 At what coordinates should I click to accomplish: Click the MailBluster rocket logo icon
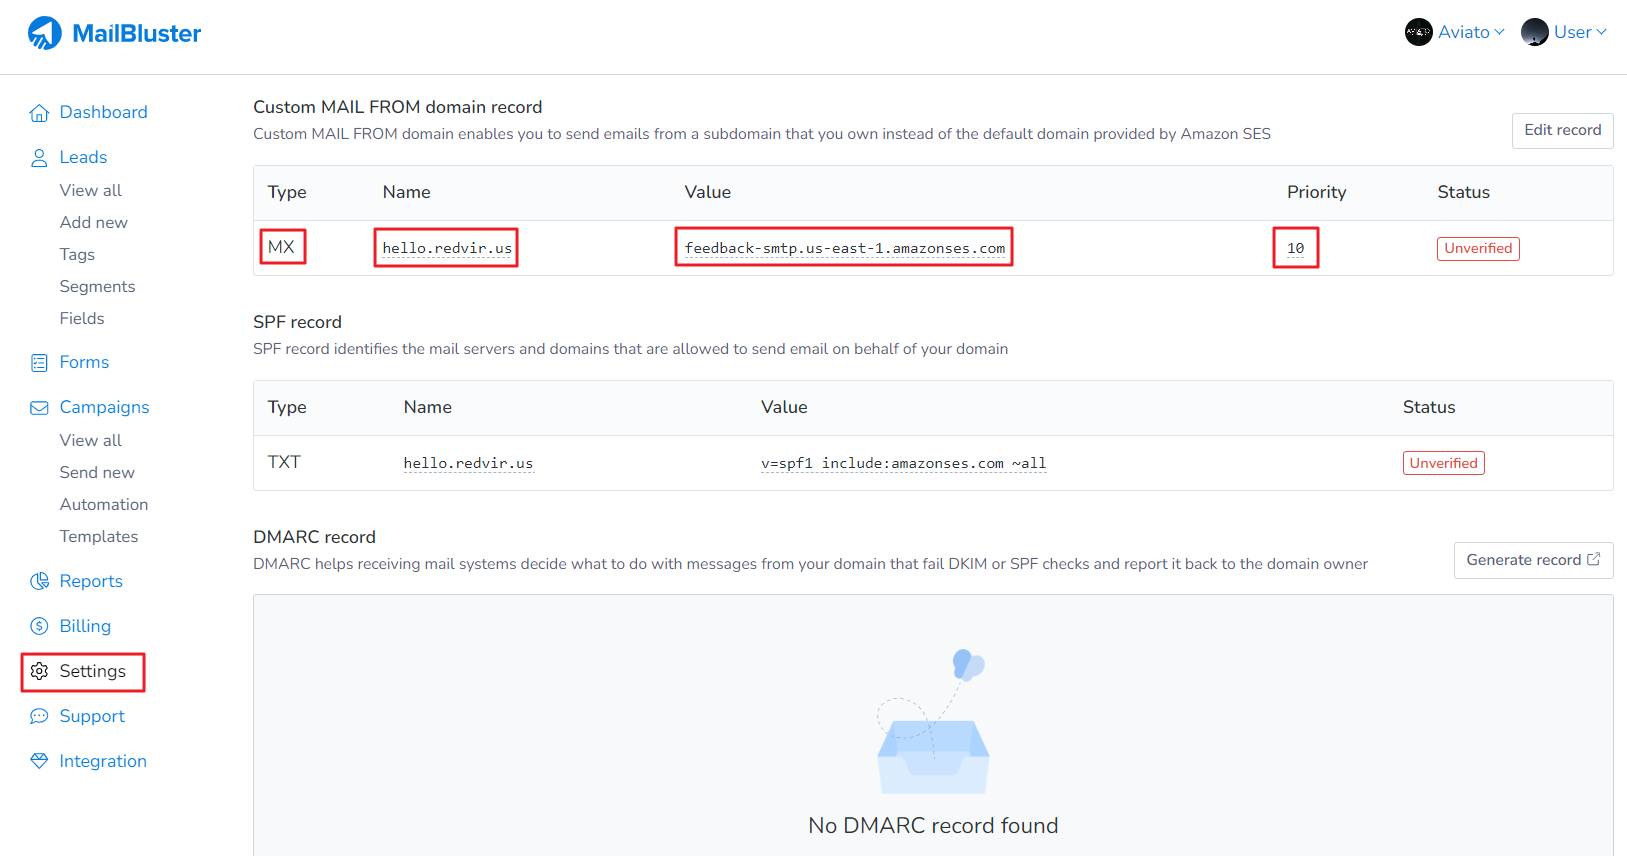coord(45,33)
